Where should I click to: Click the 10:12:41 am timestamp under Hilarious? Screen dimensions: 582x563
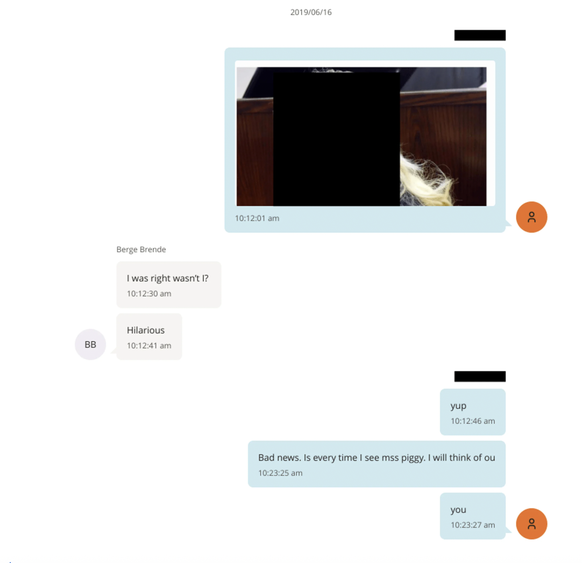point(149,346)
